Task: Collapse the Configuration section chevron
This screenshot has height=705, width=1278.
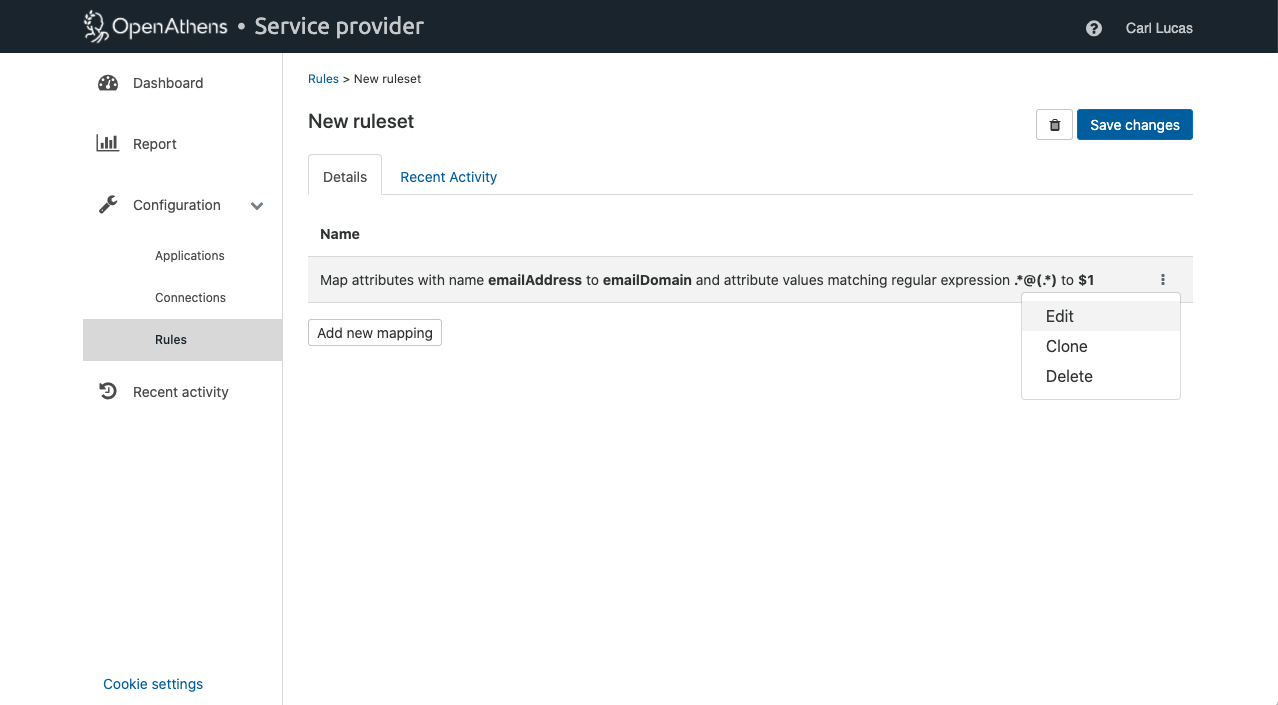Action: (x=257, y=206)
